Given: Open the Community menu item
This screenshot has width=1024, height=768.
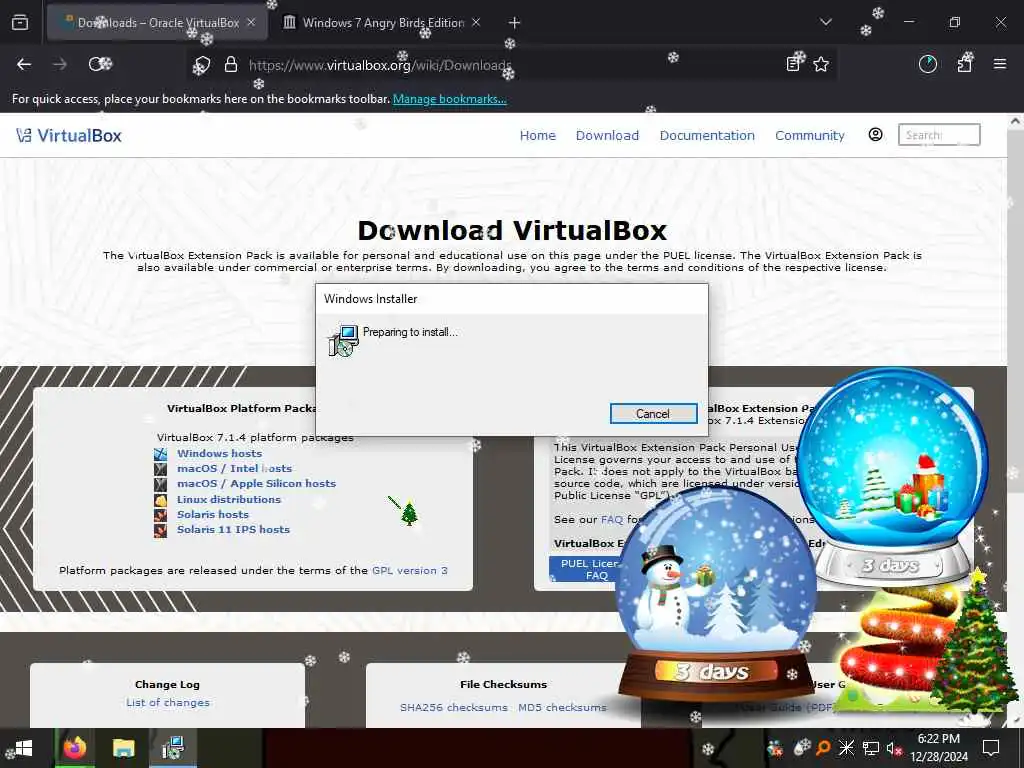Looking at the screenshot, I should [810, 135].
